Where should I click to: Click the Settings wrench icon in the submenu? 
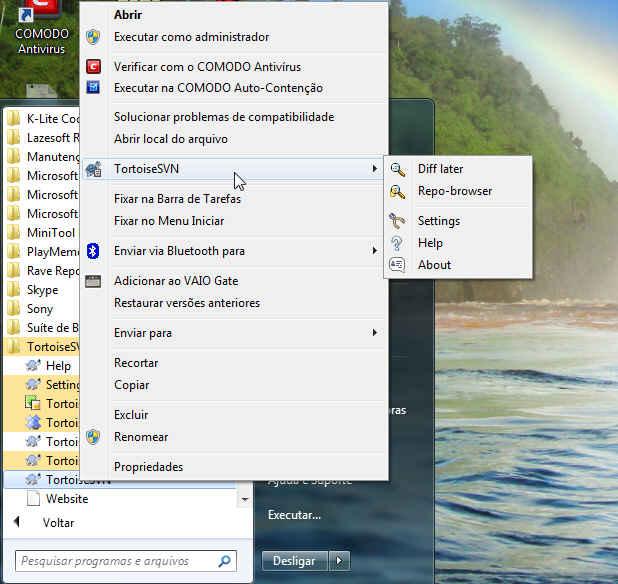point(397,221)
